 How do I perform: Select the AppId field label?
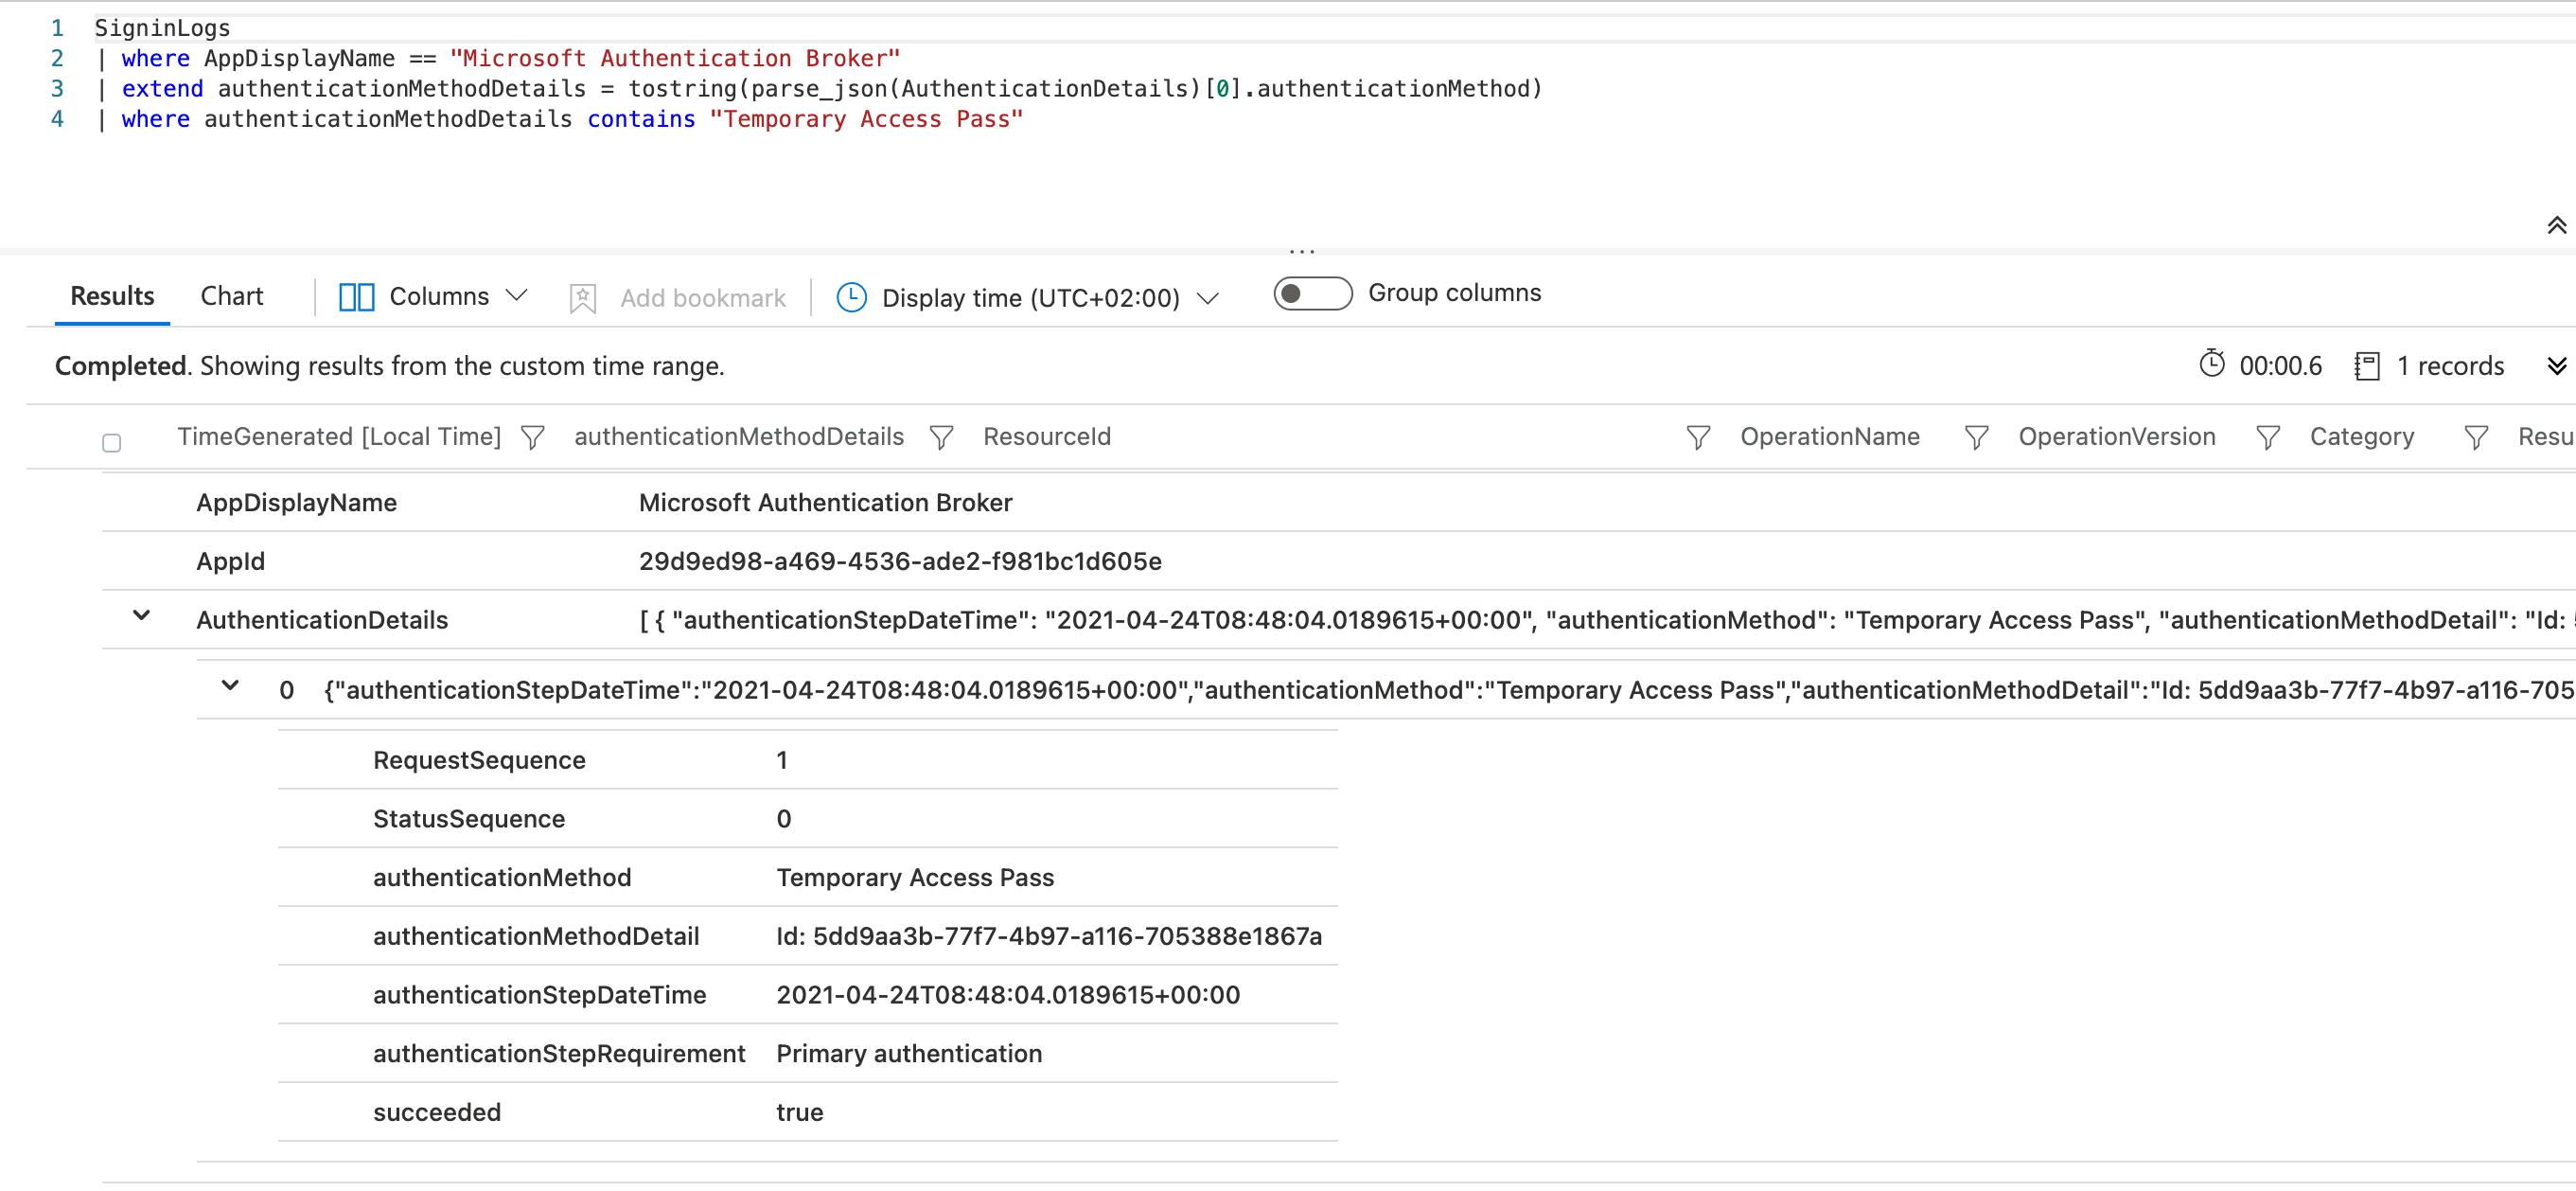click(230, 561)
